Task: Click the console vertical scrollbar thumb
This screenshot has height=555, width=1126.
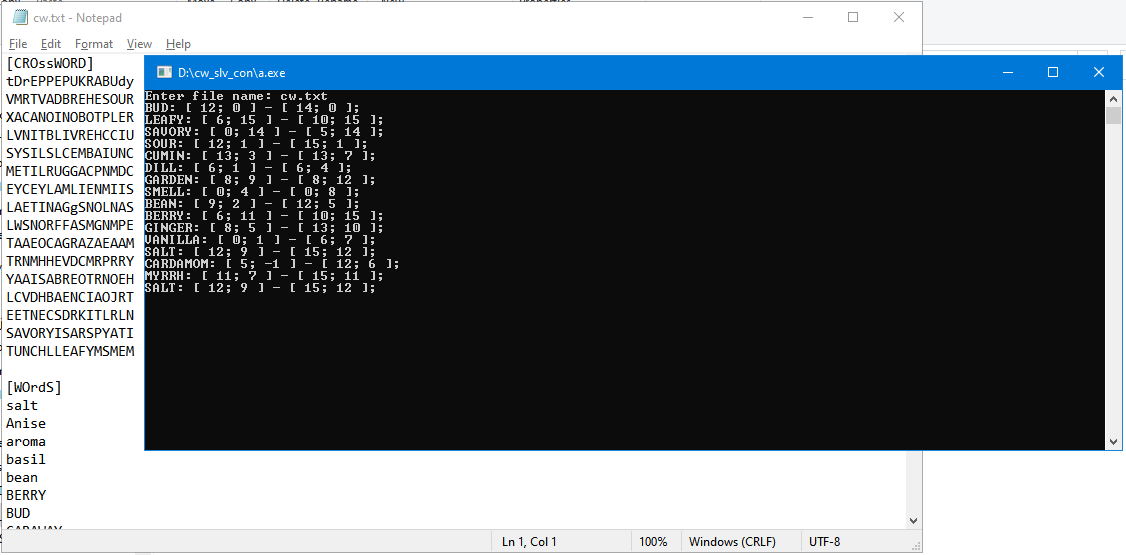Action: coord(1113,116)
